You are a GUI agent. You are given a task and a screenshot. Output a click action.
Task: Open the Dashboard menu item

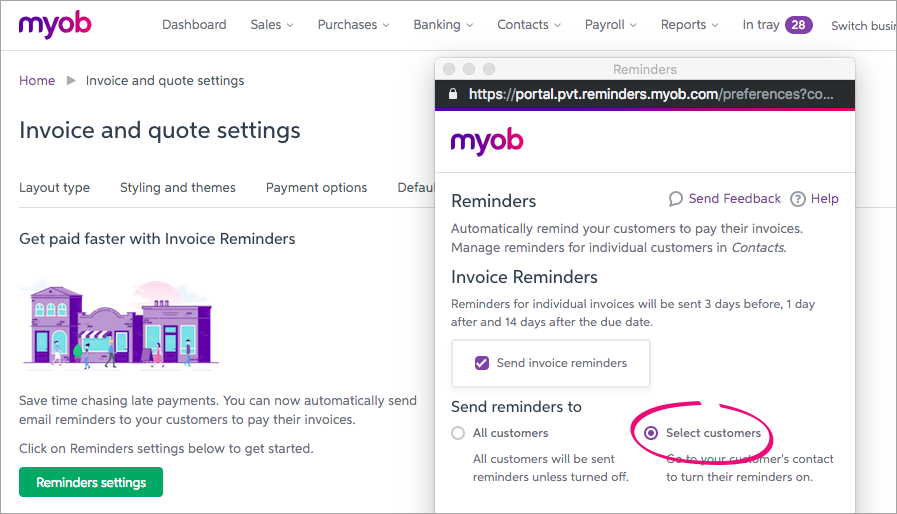[194, 25]
